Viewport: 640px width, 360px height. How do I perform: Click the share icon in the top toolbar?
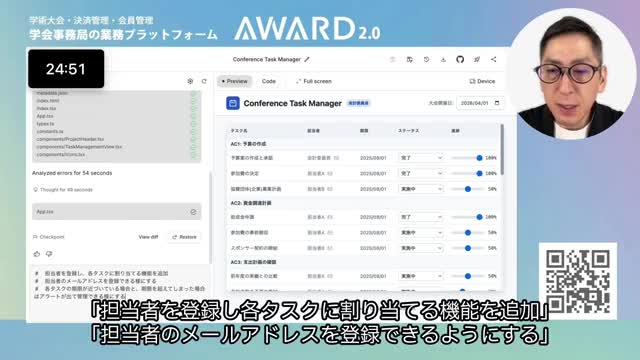point(493,60)
